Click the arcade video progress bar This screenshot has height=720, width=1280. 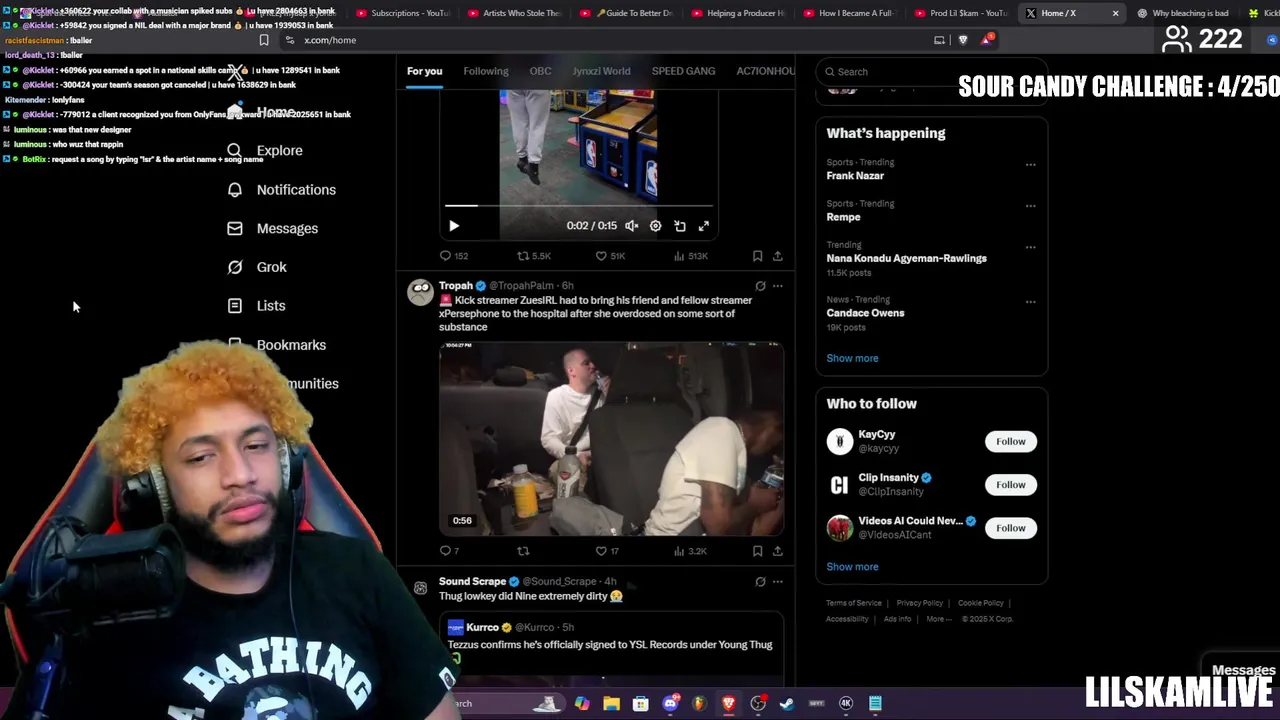tap(578, 206)
